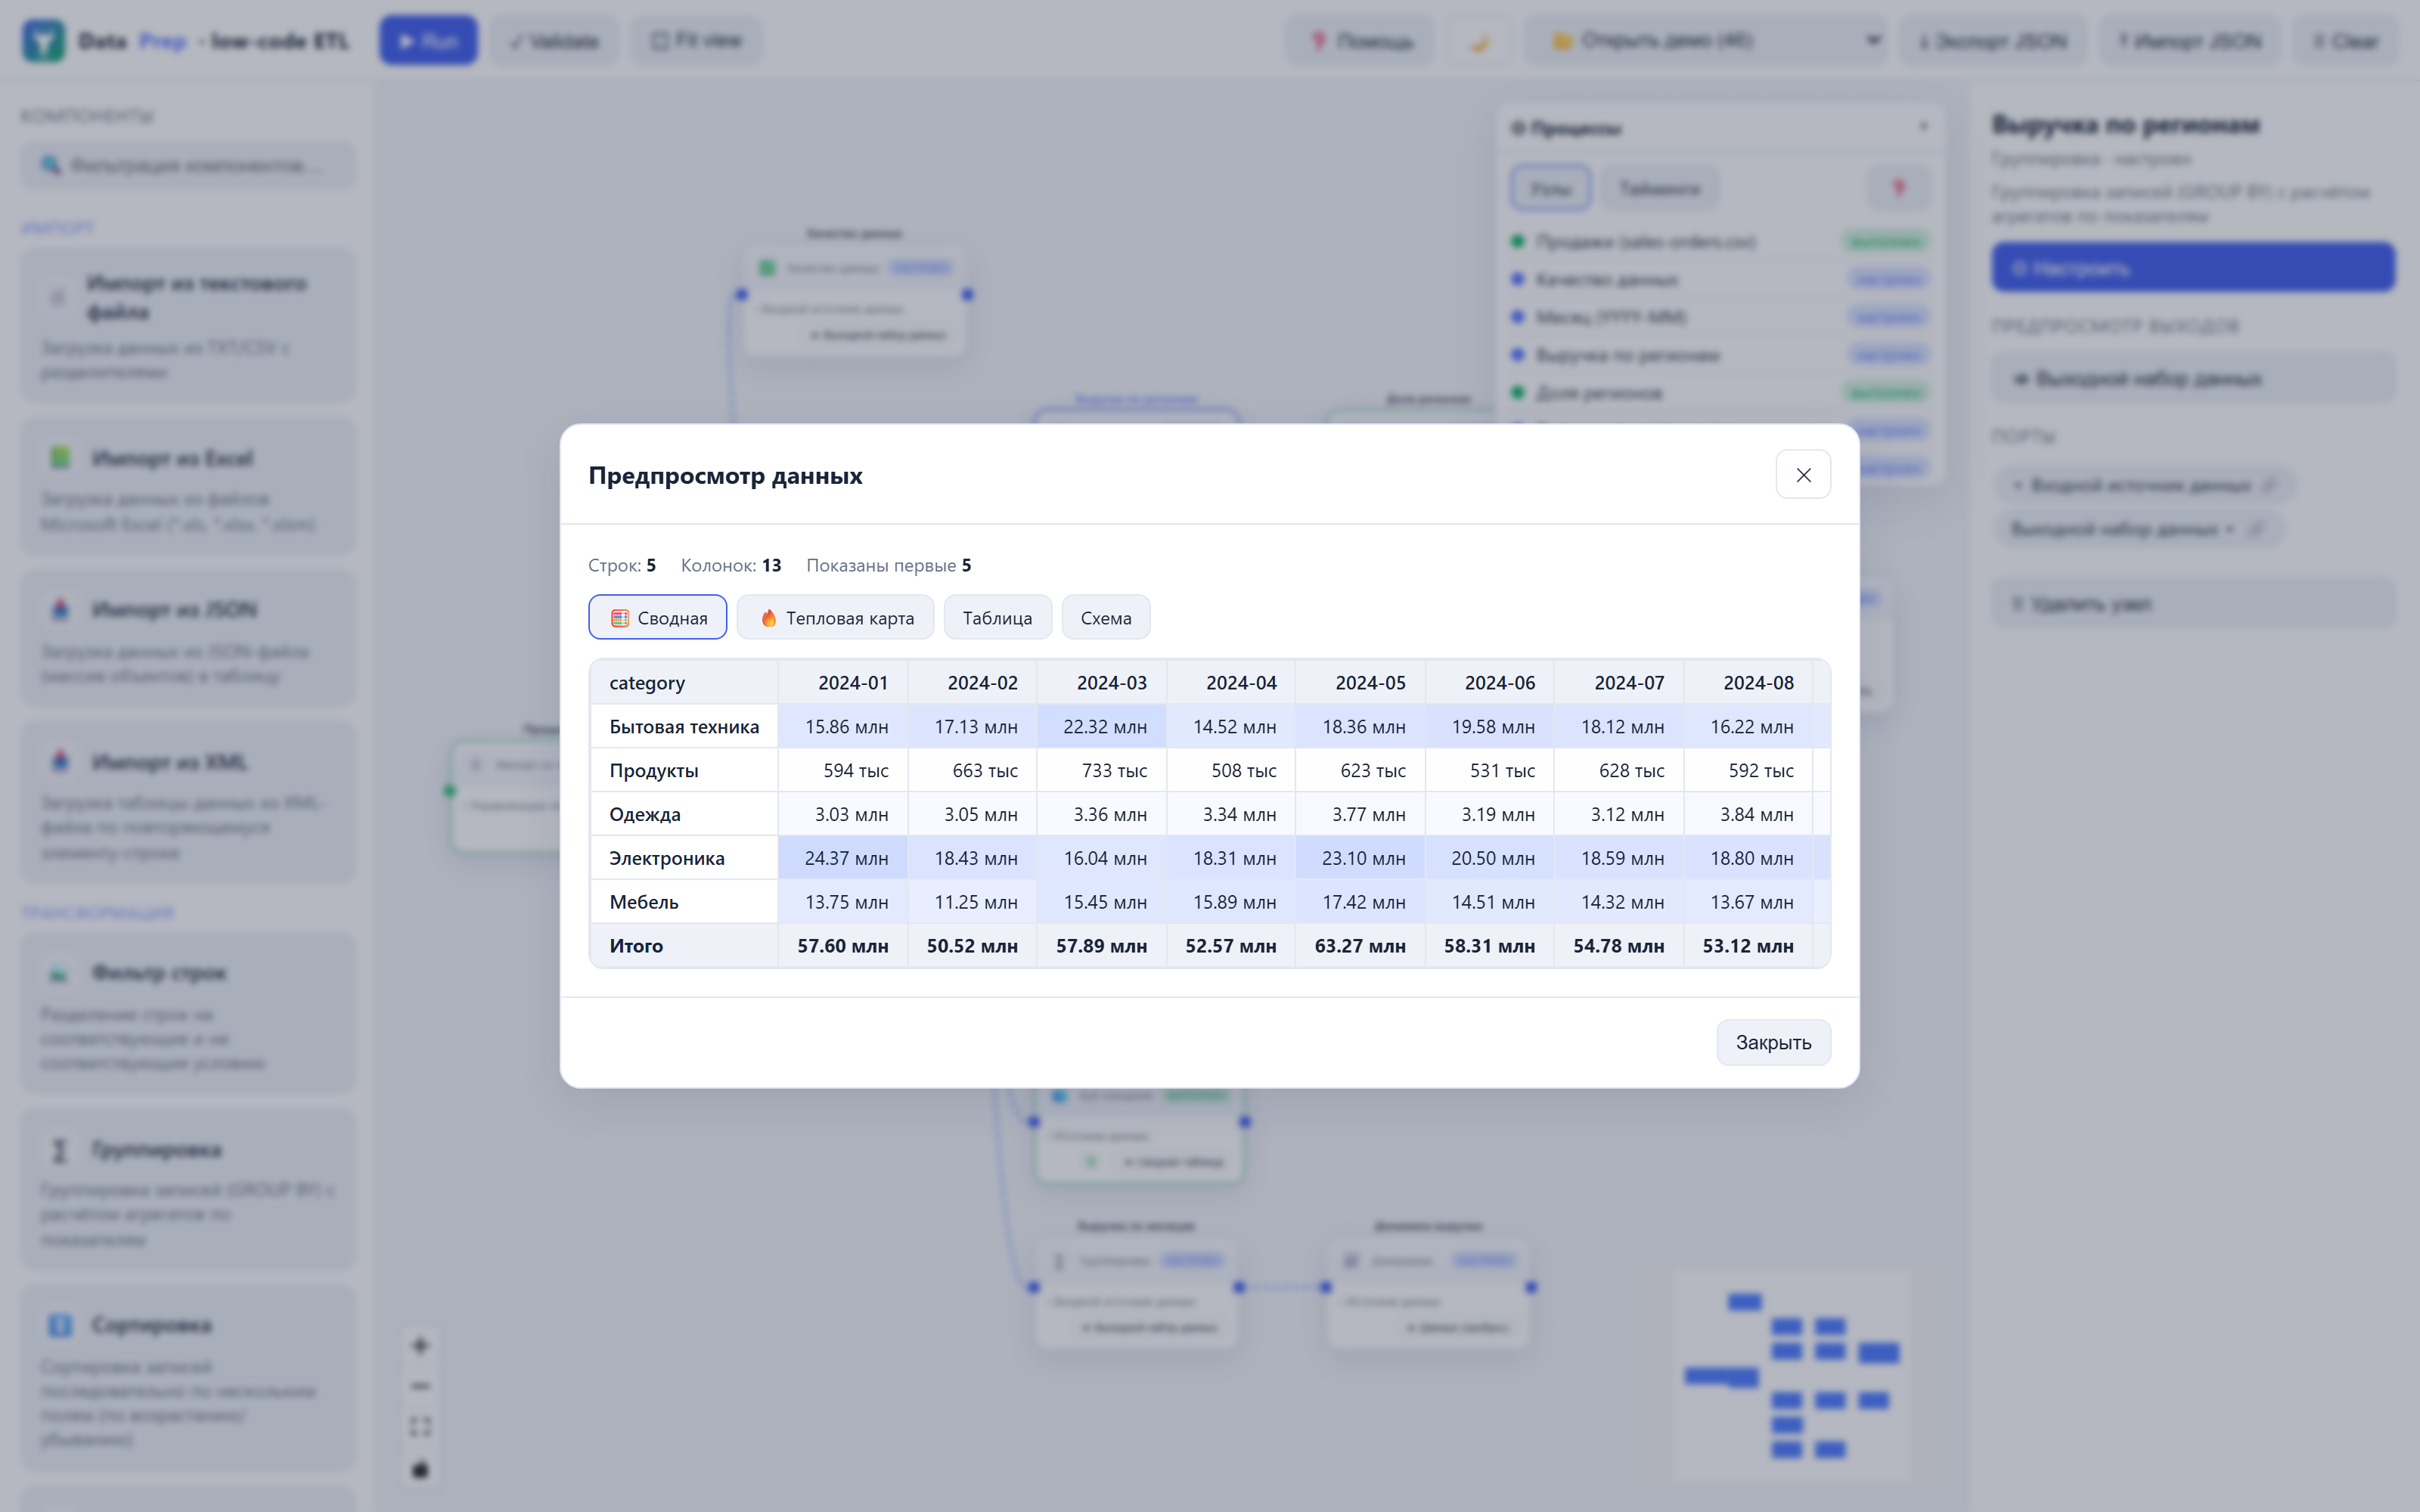The height and width of the screenshot is (1512, 2420).
Task: Click the Итого row label
Action: [684, 946]
